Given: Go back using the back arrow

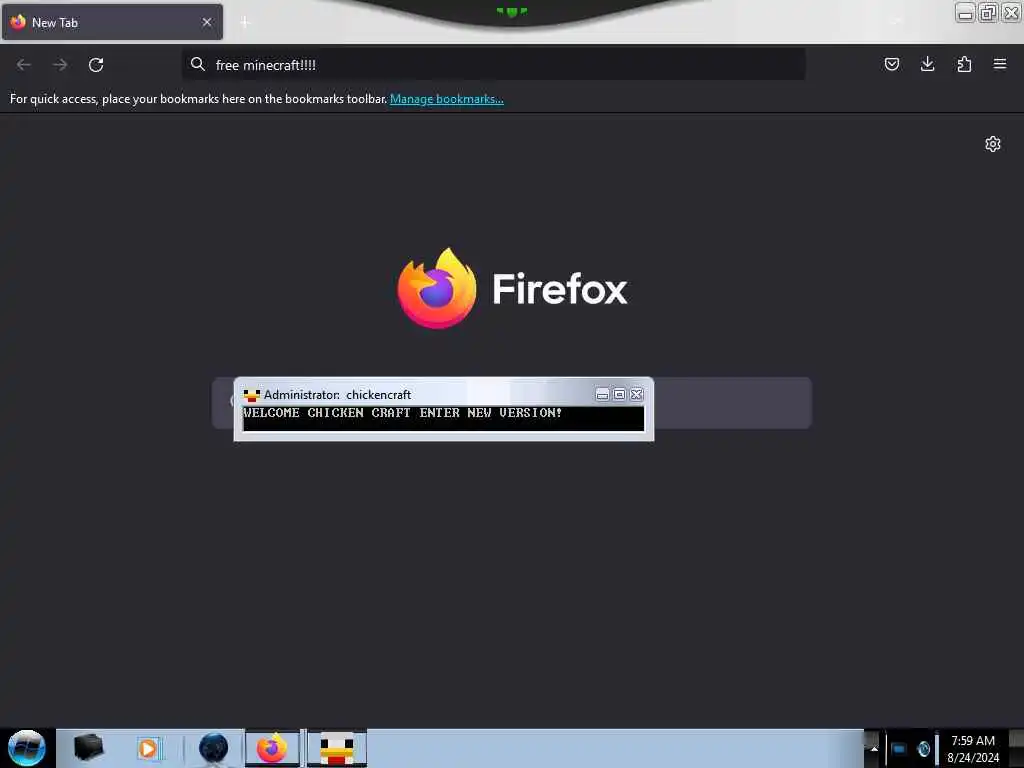Looking at the screenshot, I should click(24, 65).
